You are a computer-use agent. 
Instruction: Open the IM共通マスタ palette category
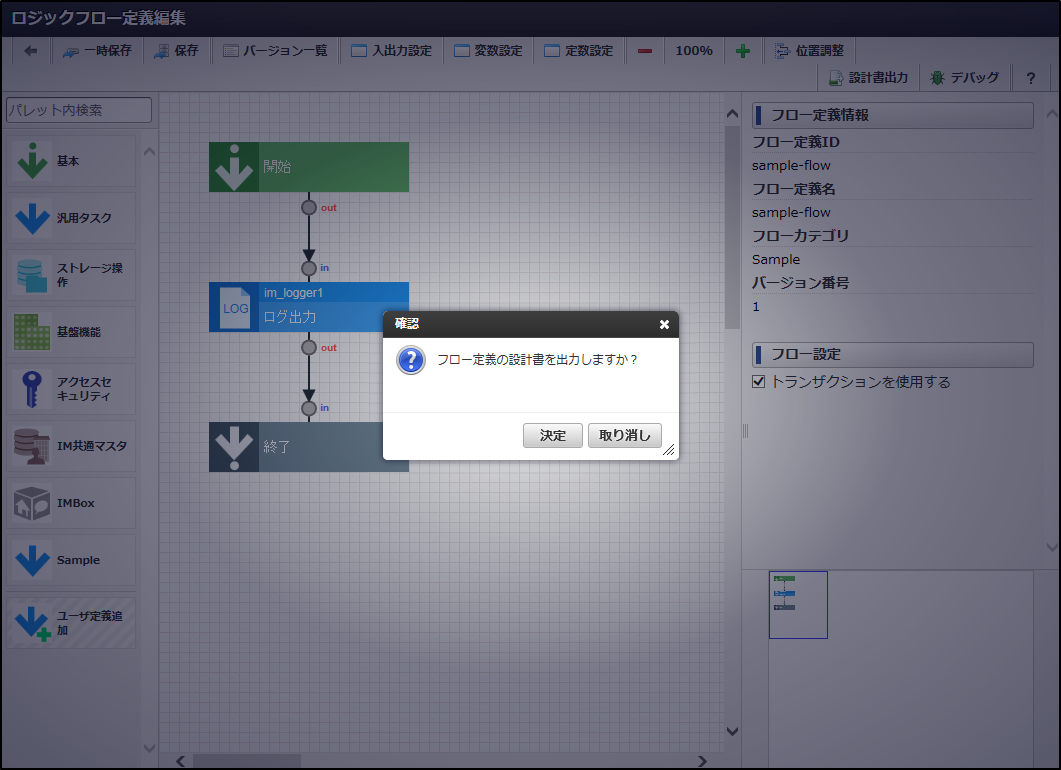pyautogui.click(x=33, y=444)
